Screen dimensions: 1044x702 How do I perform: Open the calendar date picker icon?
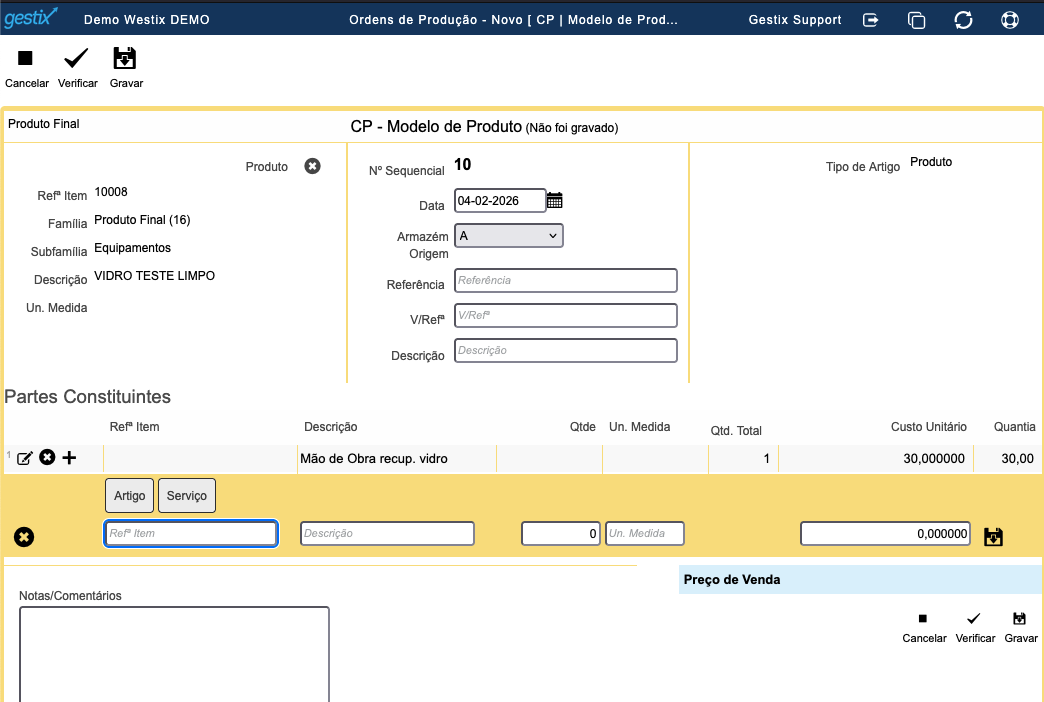point(555,201)
